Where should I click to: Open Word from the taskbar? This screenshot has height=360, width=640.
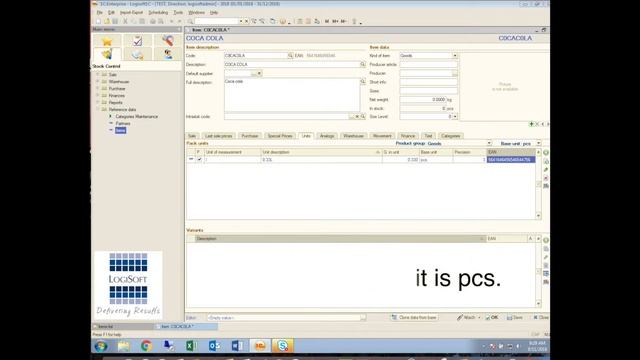[x=237, y=346]
